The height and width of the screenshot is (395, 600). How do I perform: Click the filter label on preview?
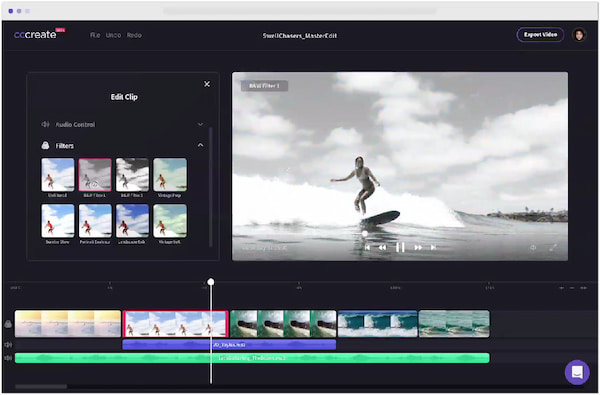pyautogui.click(x=264, y=86)
